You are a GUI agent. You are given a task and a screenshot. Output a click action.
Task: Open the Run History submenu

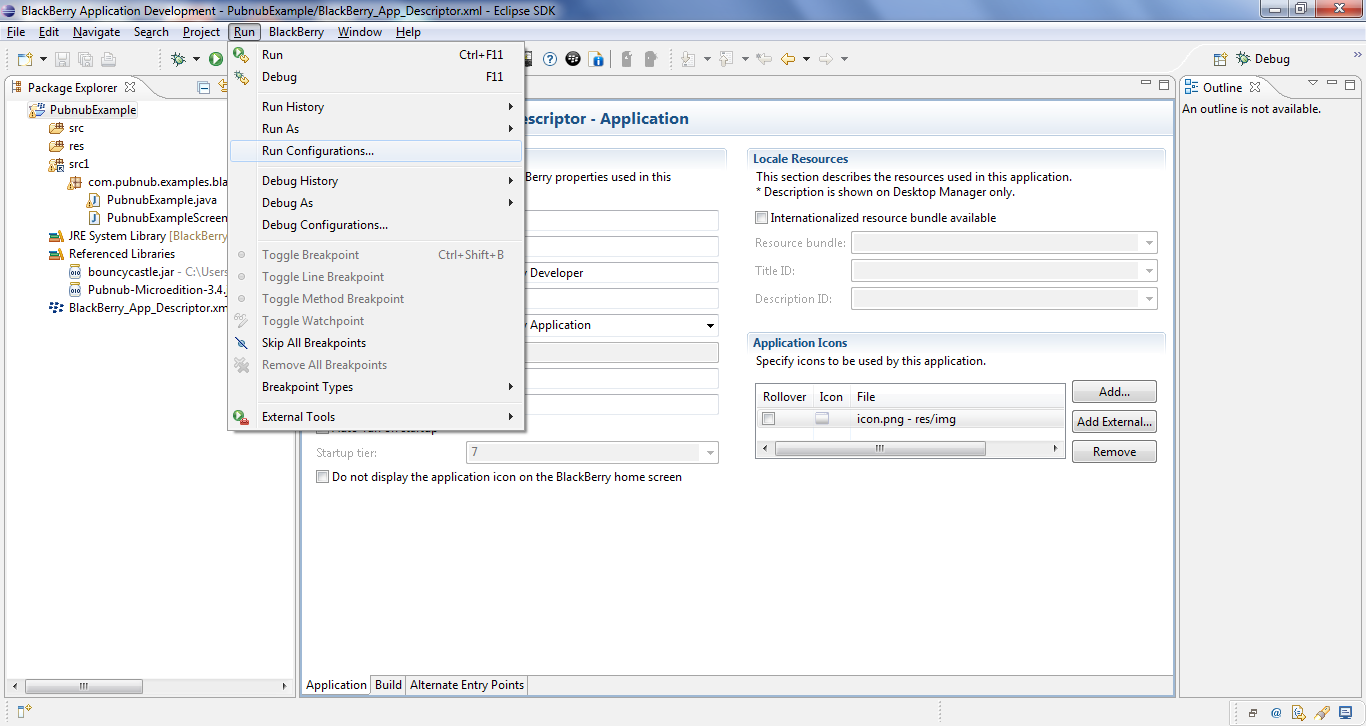375,107
